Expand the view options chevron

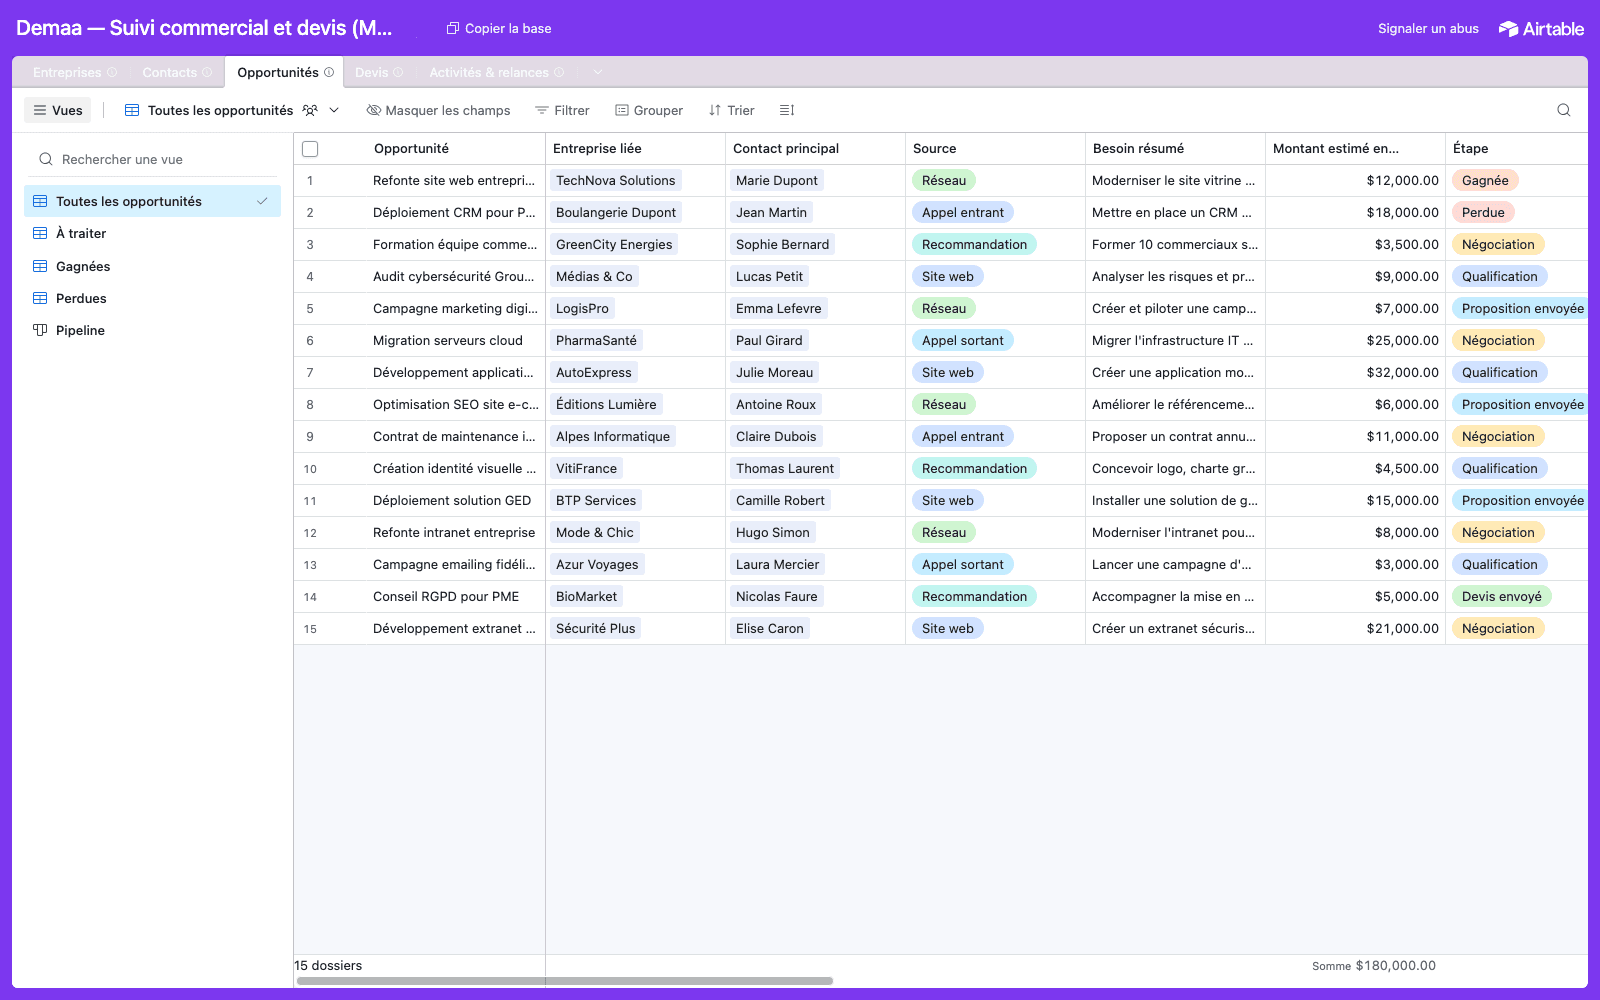[334, 110]
